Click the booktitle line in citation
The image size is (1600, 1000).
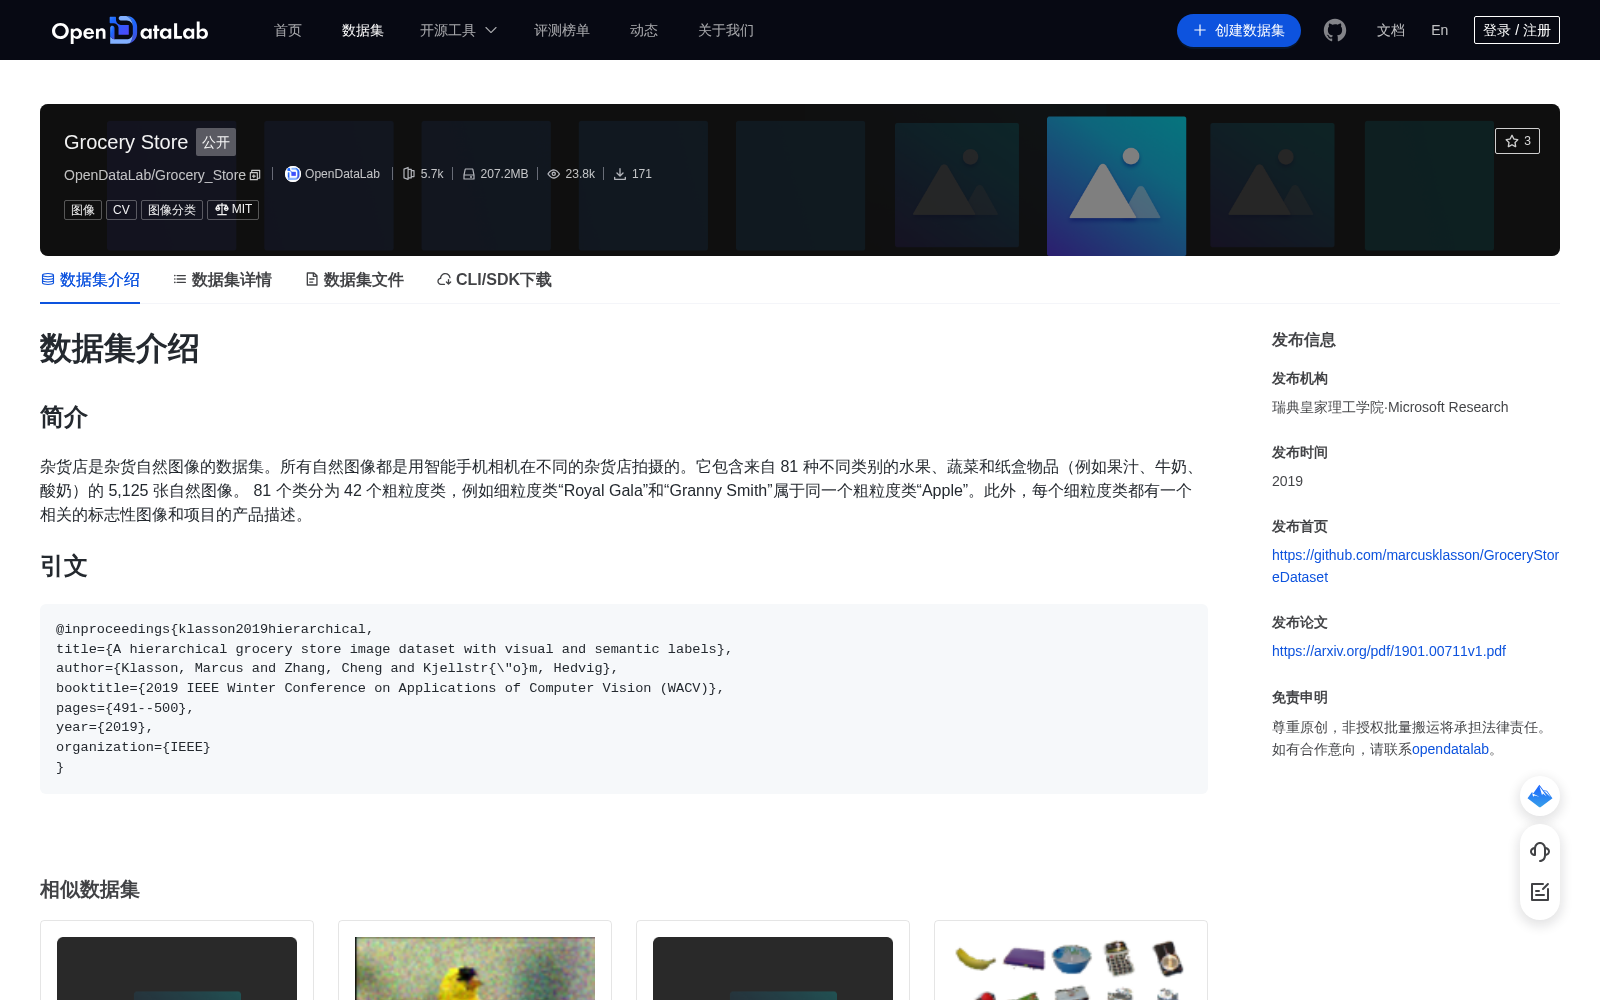pyautogui.click(x=390, y=688)
